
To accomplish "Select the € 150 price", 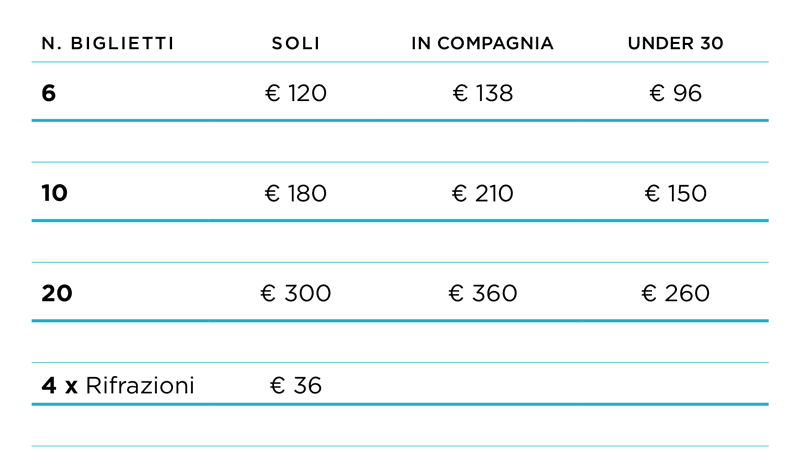I will pos(676,194).
